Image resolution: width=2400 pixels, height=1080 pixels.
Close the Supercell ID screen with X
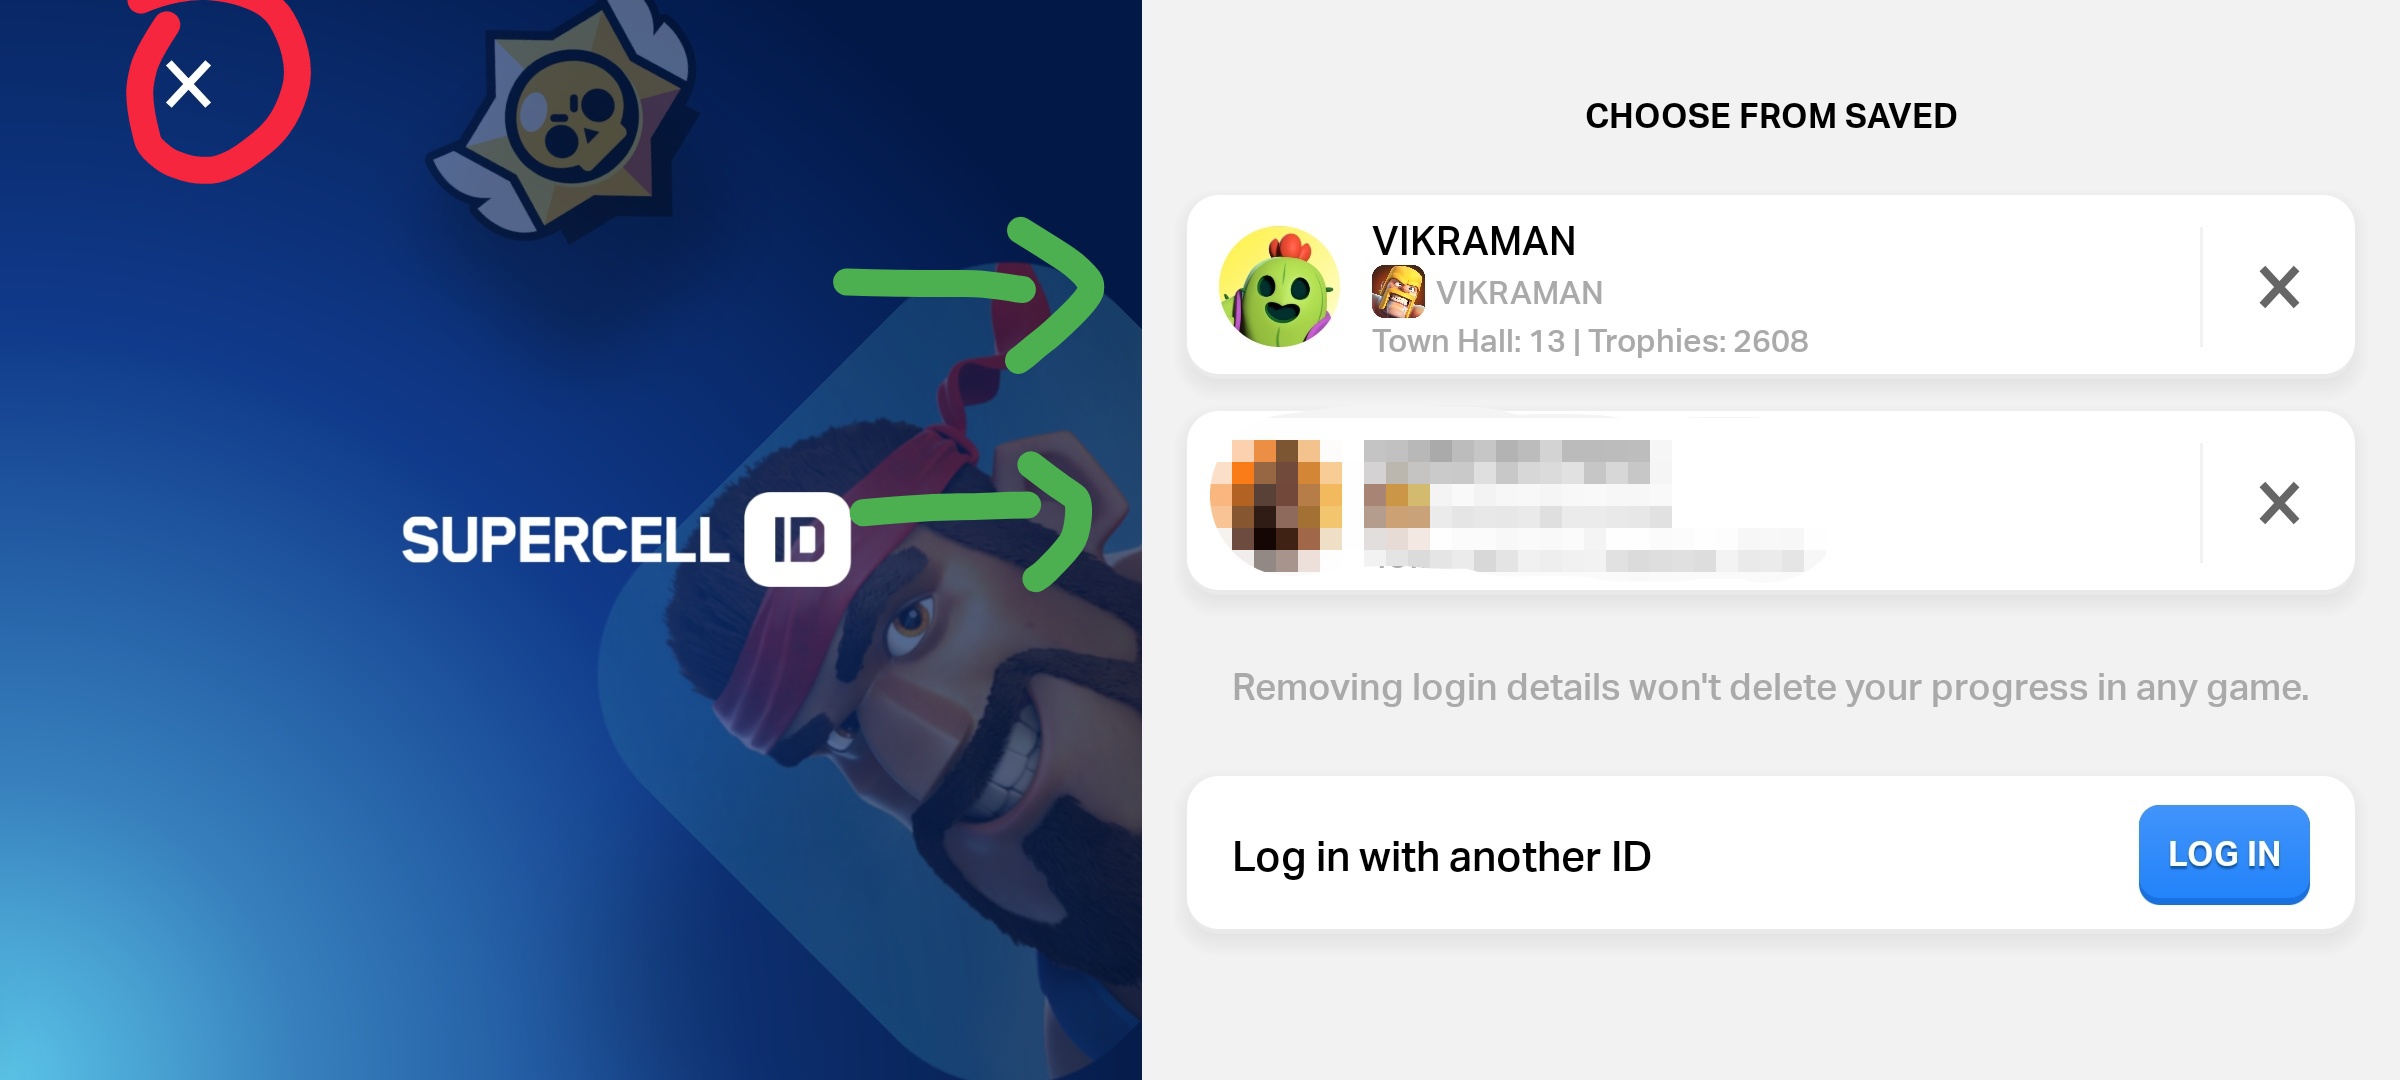[188, 84]
